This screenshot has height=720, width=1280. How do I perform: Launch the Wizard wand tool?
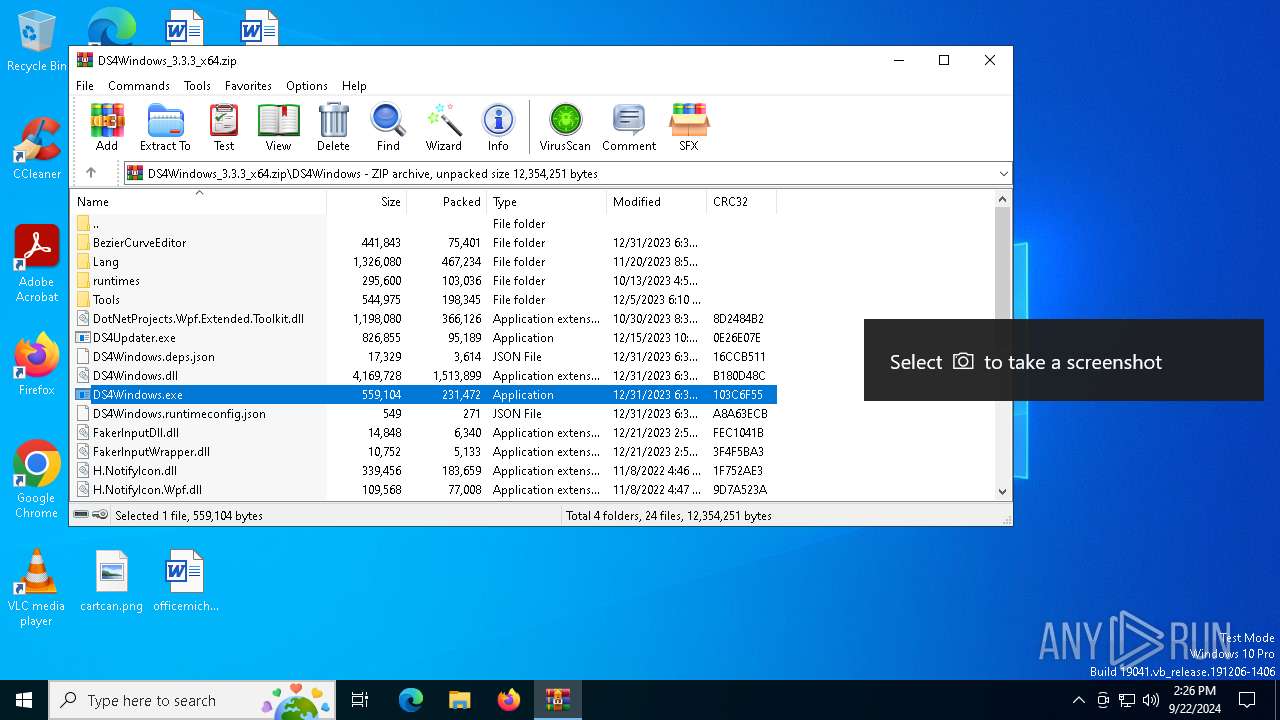(443, 127)
